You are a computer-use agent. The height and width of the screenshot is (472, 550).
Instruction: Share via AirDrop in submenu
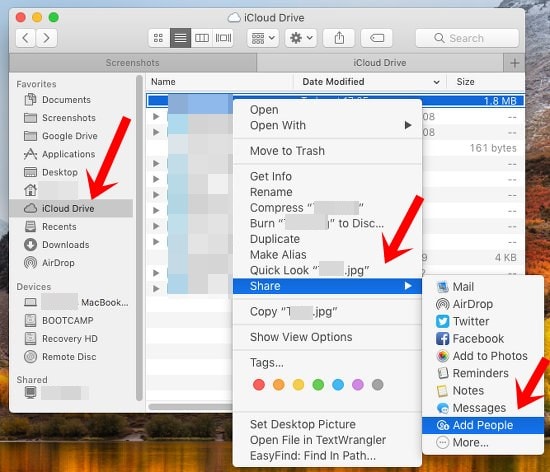tap(483, 304)
